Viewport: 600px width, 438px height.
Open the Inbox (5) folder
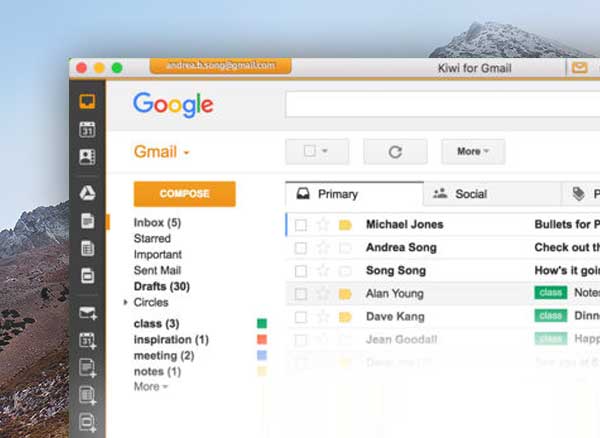point(157,223)
